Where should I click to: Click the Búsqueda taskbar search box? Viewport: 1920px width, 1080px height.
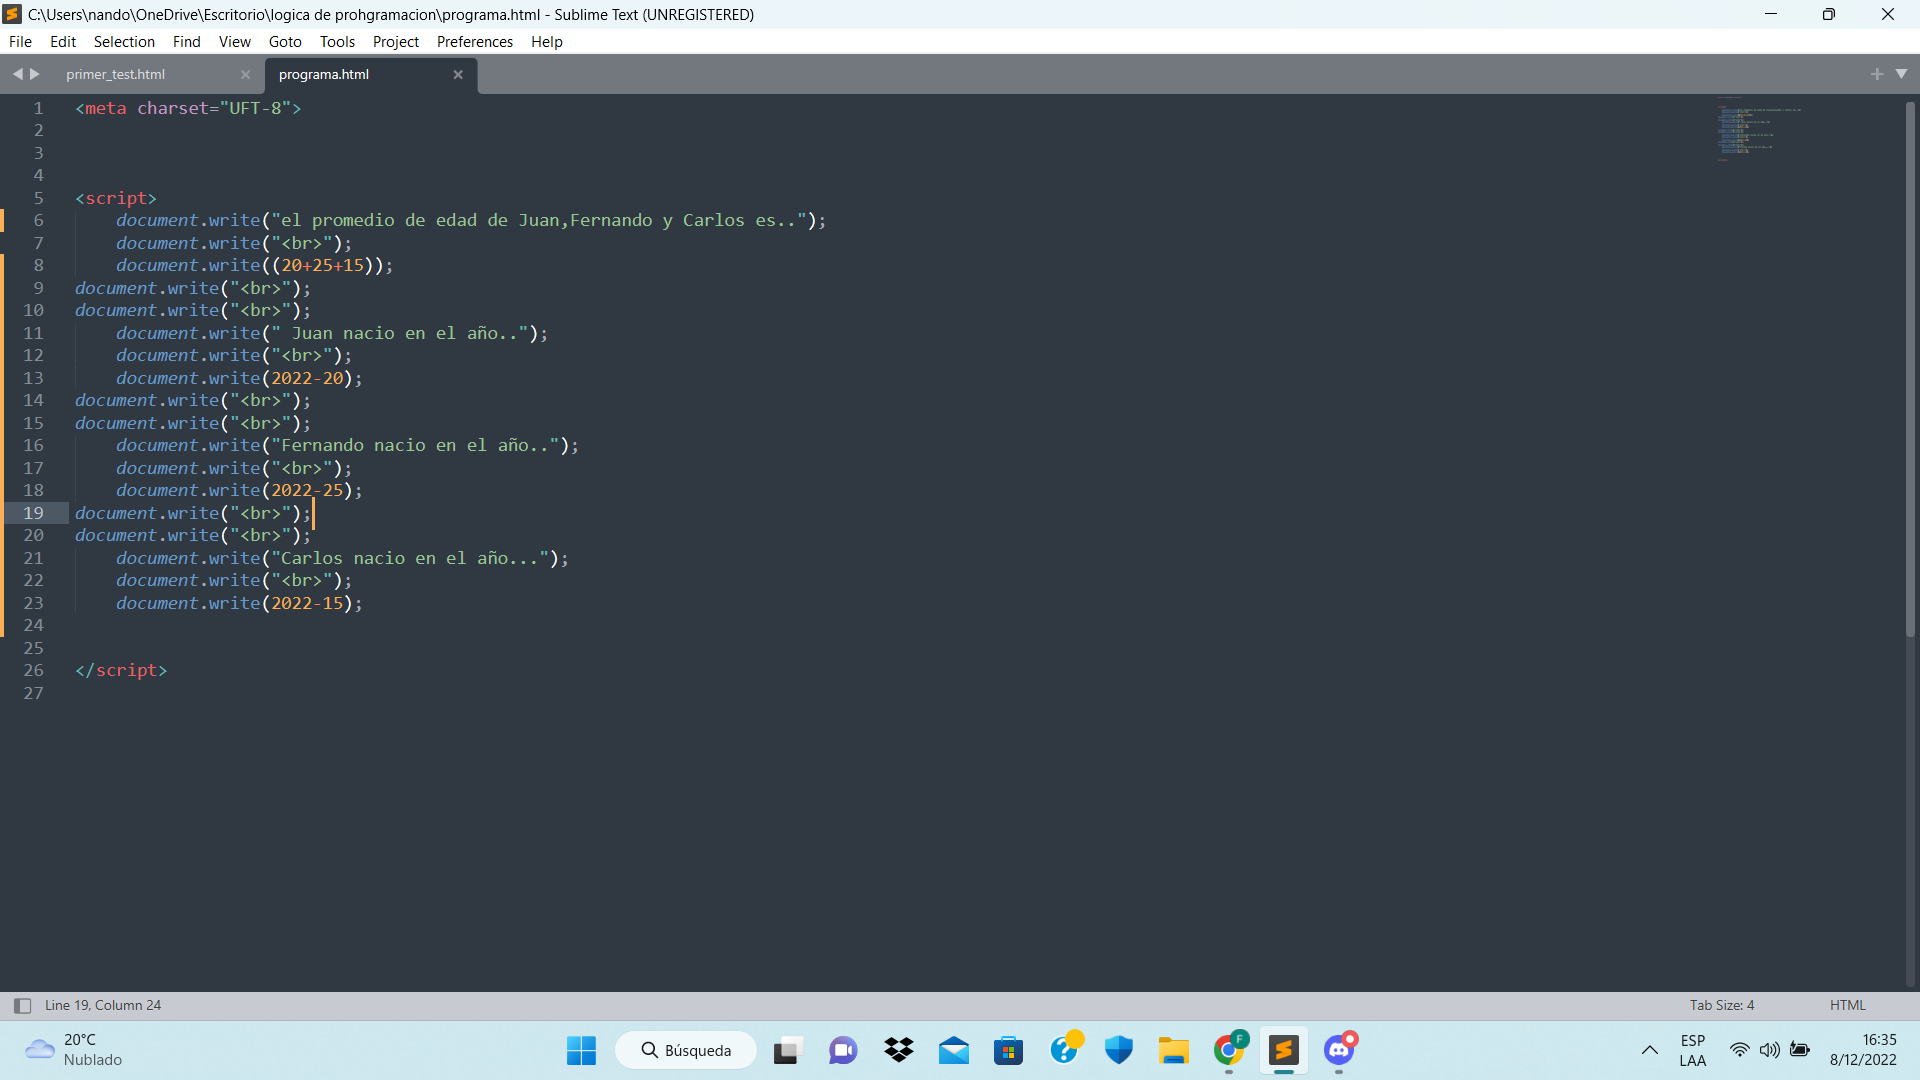click(686, 1050)
